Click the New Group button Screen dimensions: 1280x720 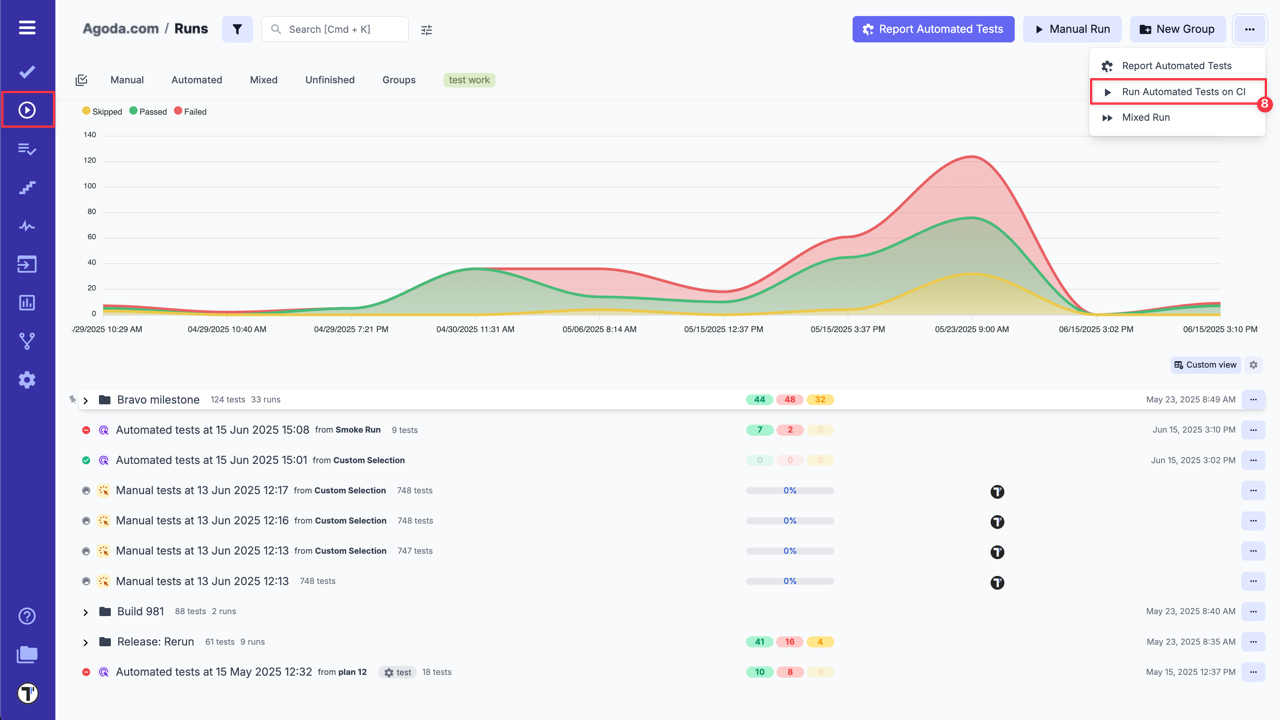1177,29
